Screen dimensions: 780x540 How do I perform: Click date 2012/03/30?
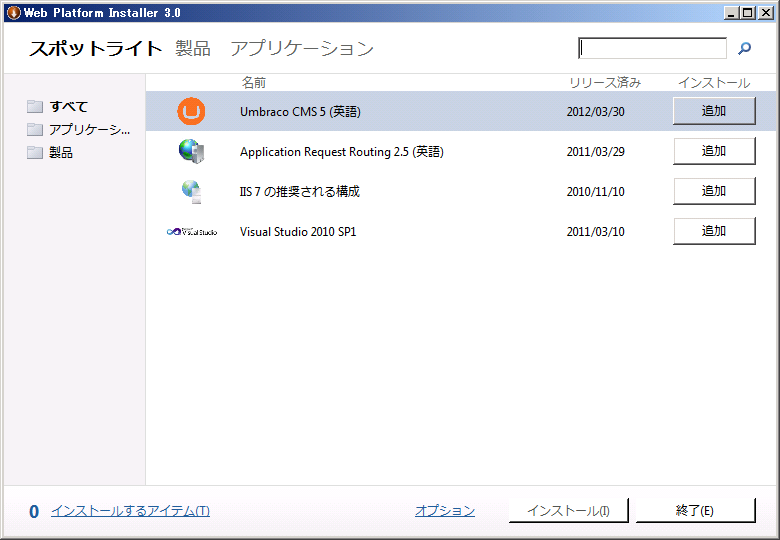coord(595,111)
